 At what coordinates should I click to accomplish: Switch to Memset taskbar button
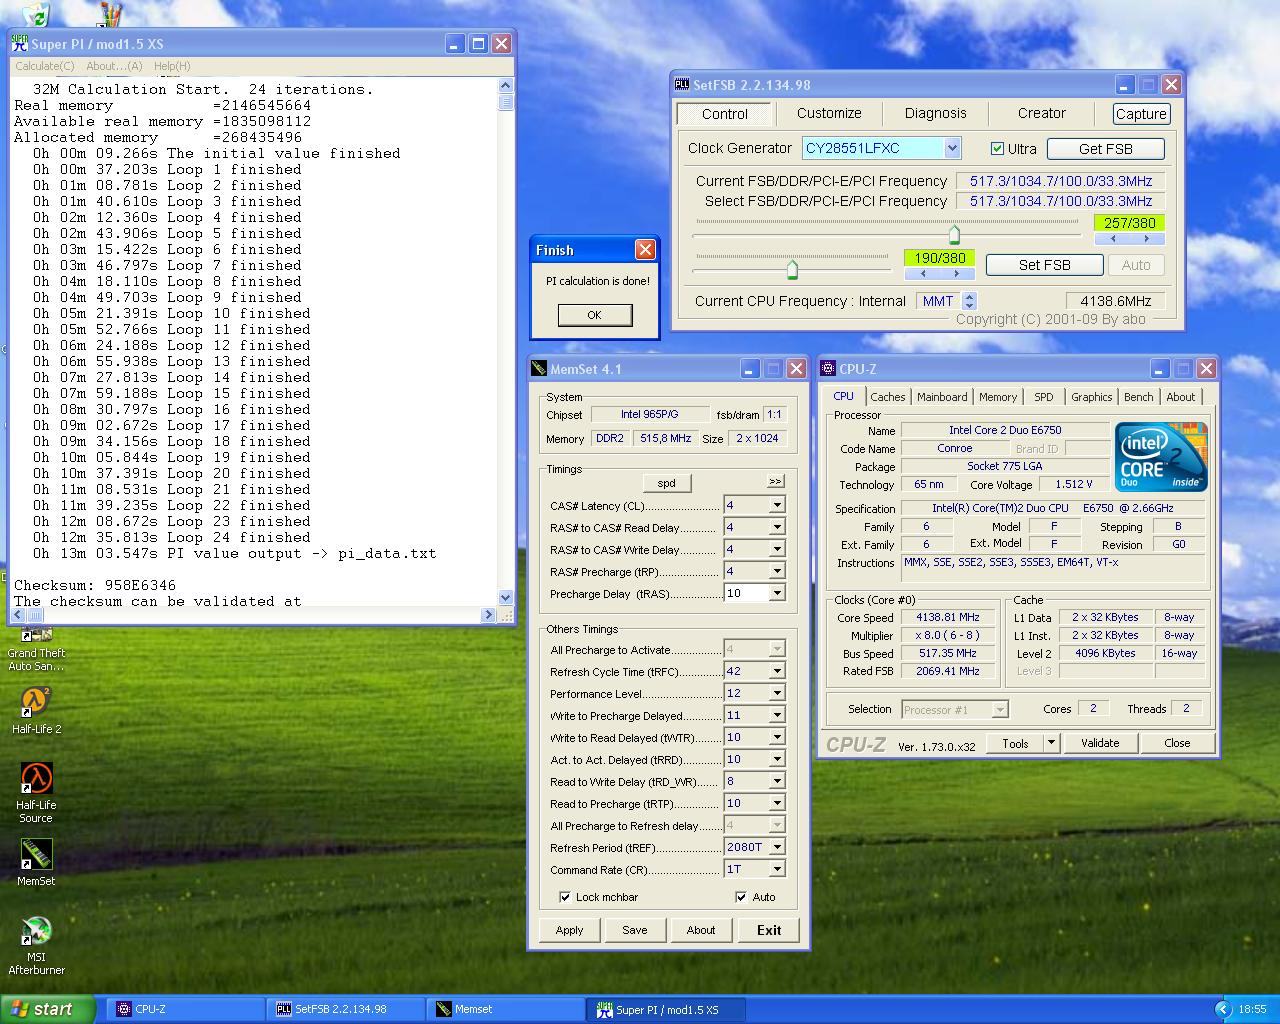tap(505, 1009)
